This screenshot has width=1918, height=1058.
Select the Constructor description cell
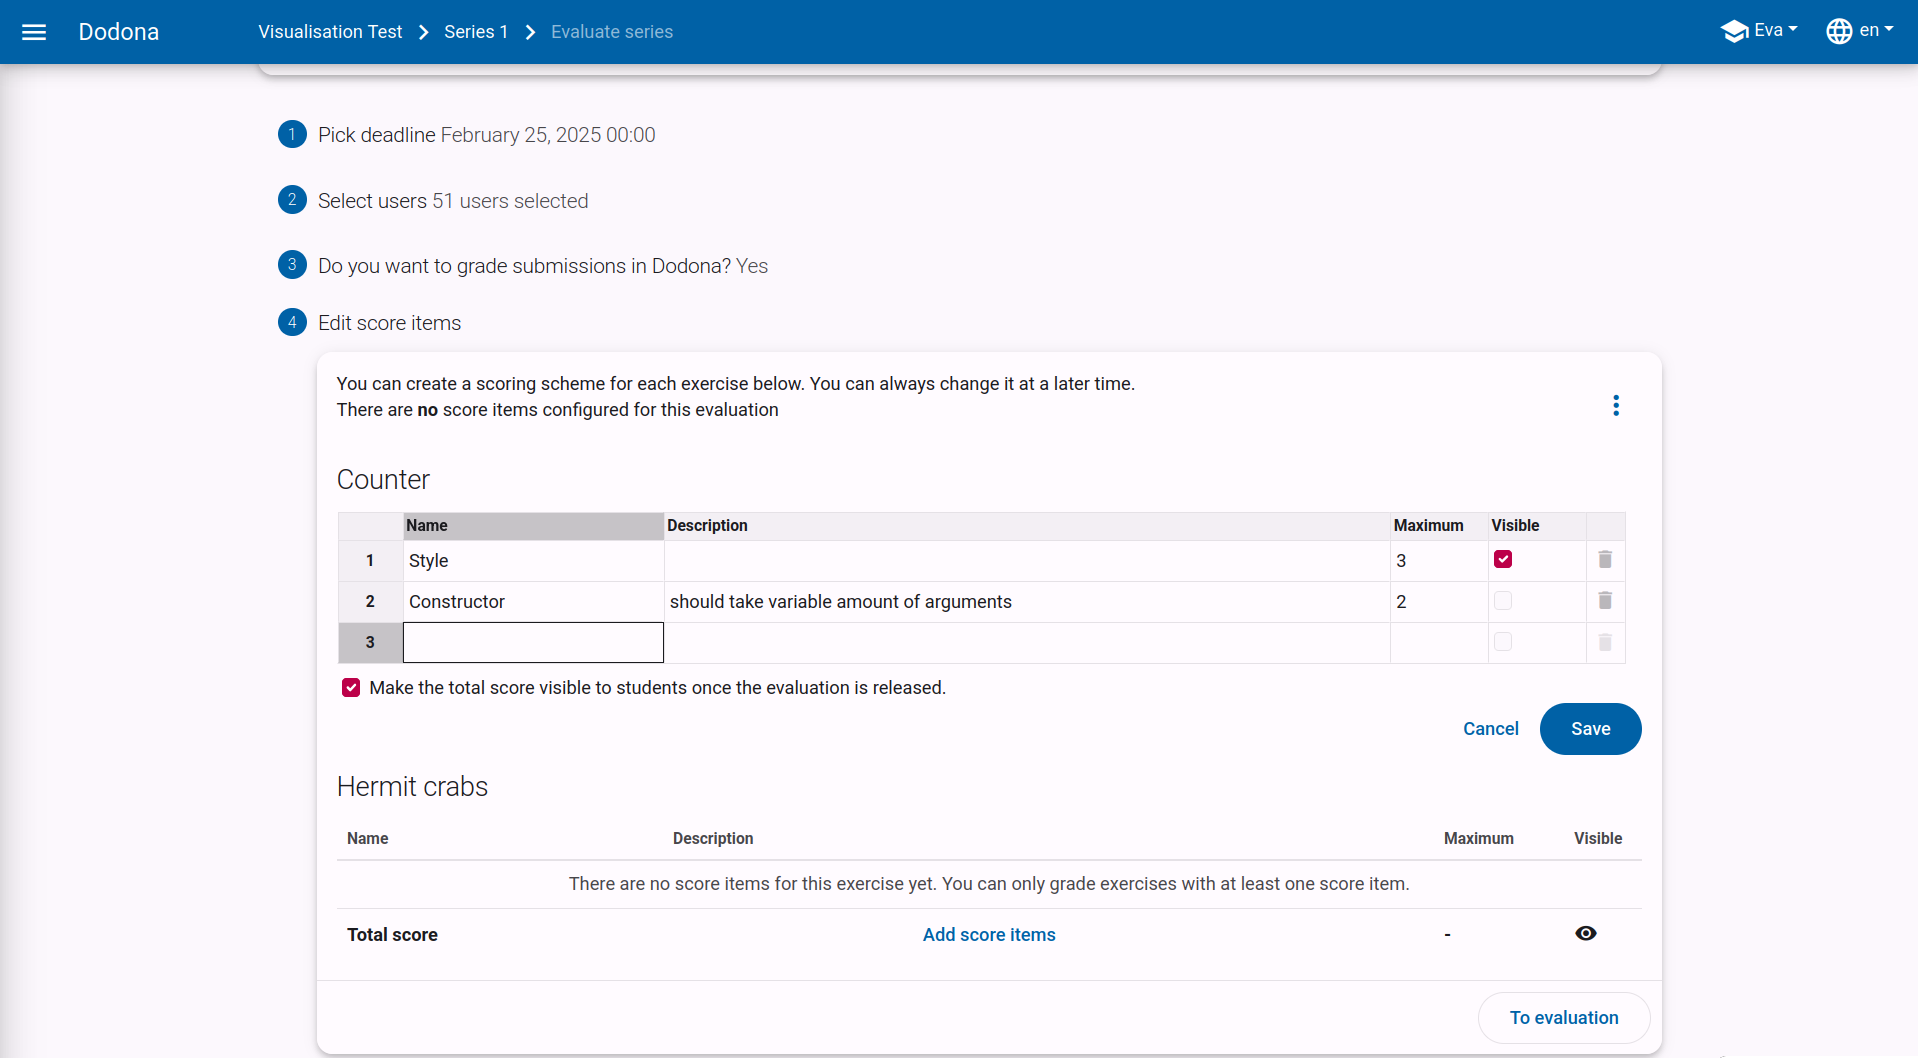pos(1027,602)
